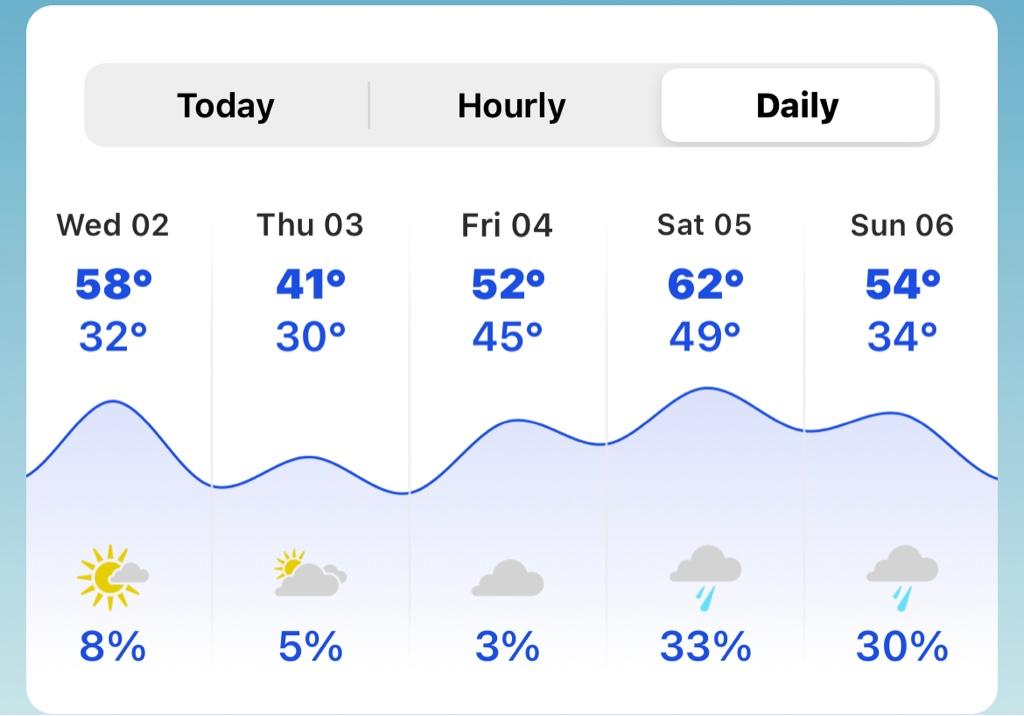Open the Thu 03 day forecast
The height and width of the screenshot is (716, 1024).
(x=310, y=225)
